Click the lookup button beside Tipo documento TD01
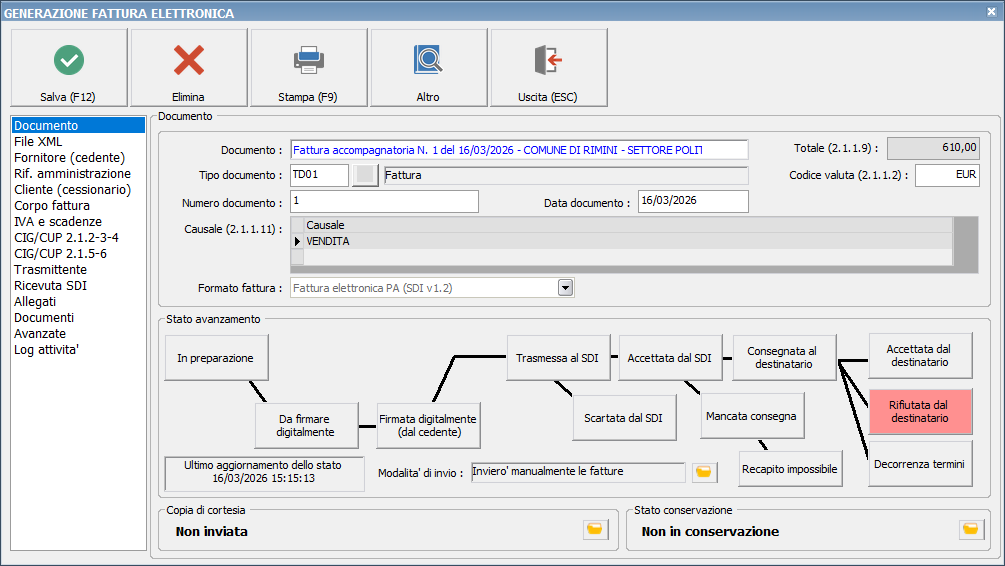 click(x=366, y=175)
